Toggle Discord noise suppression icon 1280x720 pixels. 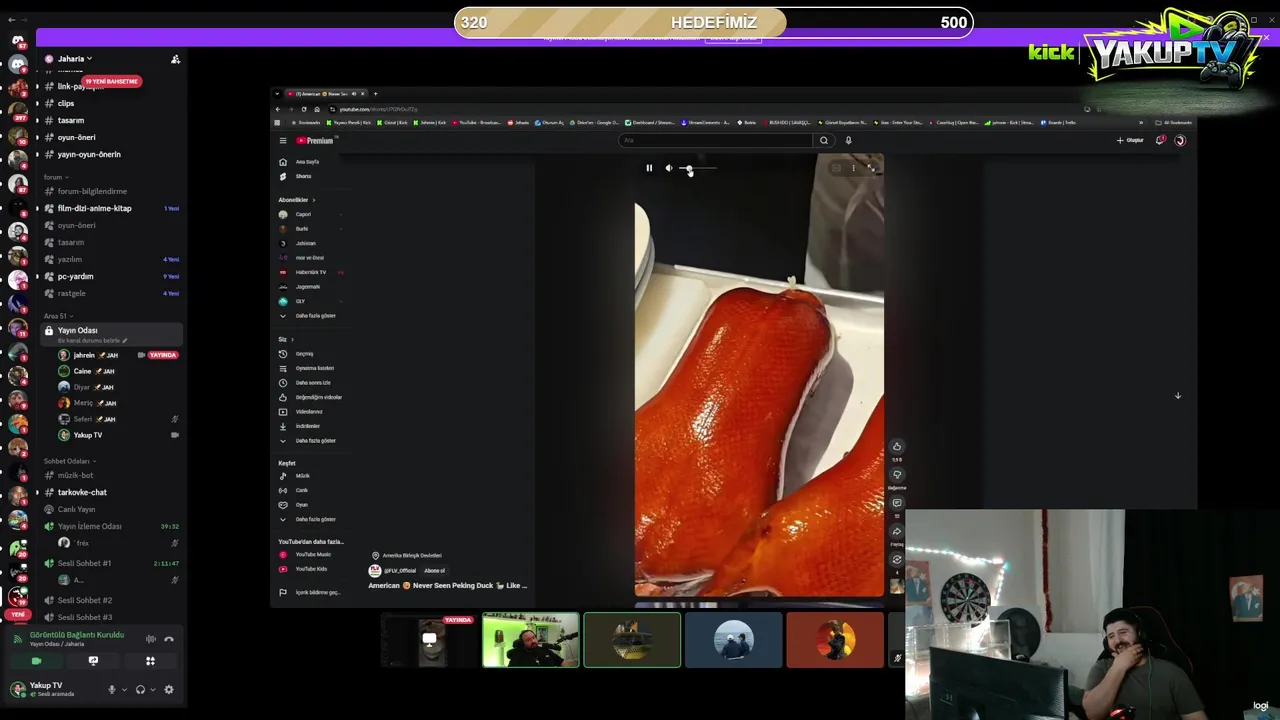[x=151, y=639]
